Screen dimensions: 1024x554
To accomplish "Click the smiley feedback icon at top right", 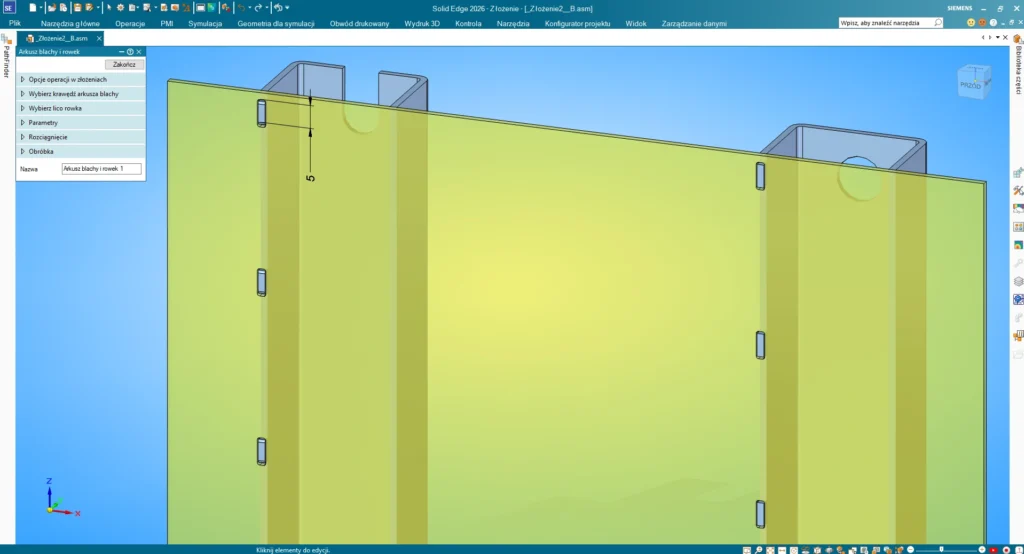I will pos(970,22).
